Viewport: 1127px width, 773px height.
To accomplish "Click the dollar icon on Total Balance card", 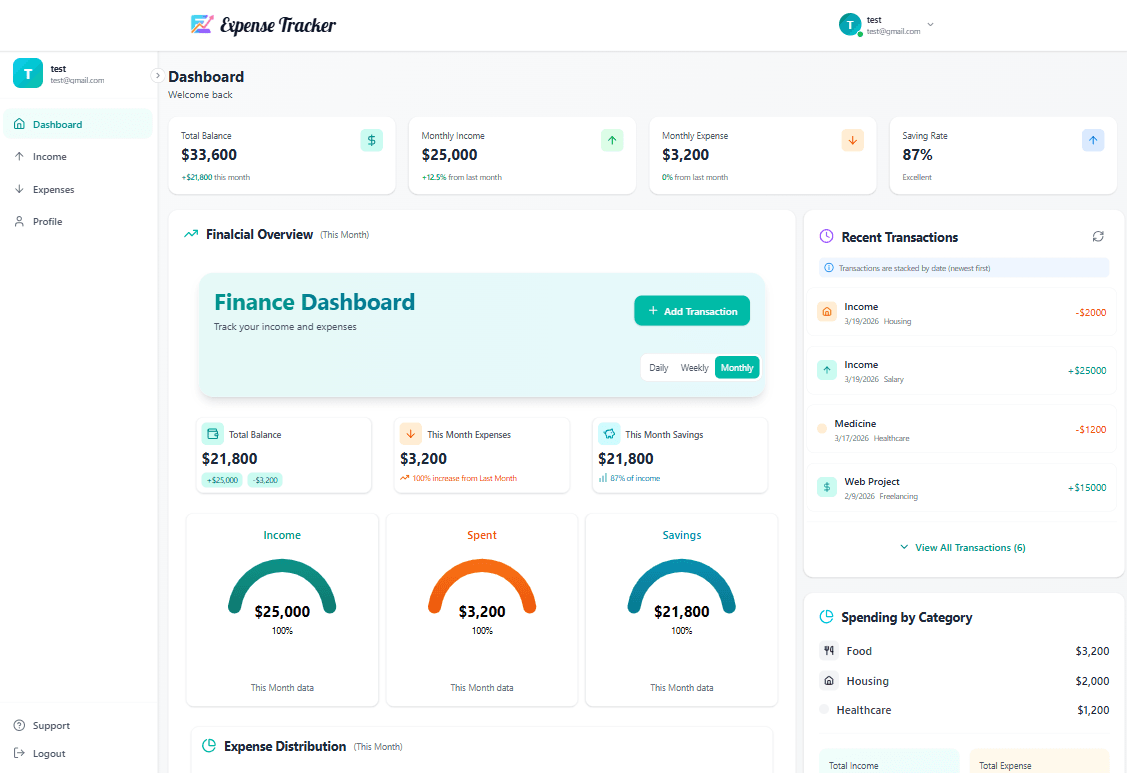I will click(x=372, y=140).
